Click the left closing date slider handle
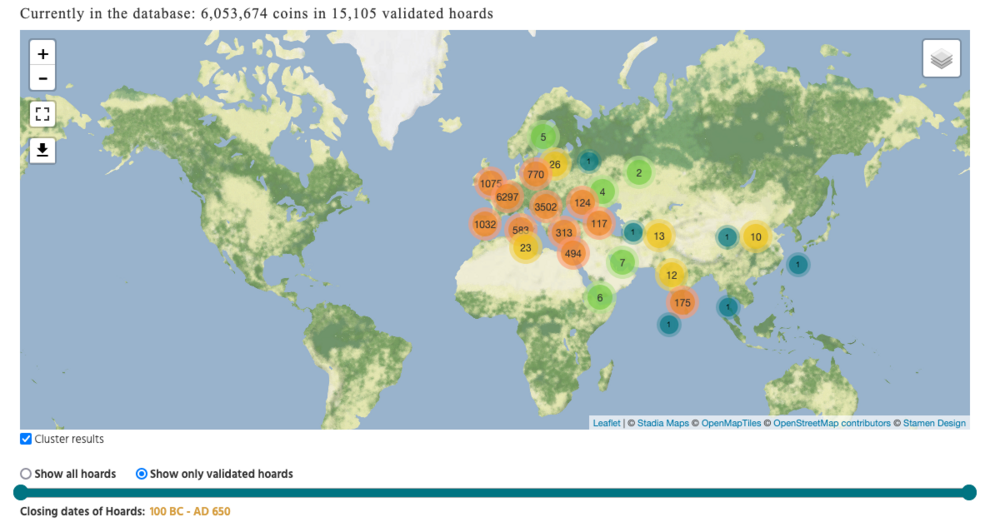Image resolution: width=1000 pixels, height=527 pixels. [21, 492]
